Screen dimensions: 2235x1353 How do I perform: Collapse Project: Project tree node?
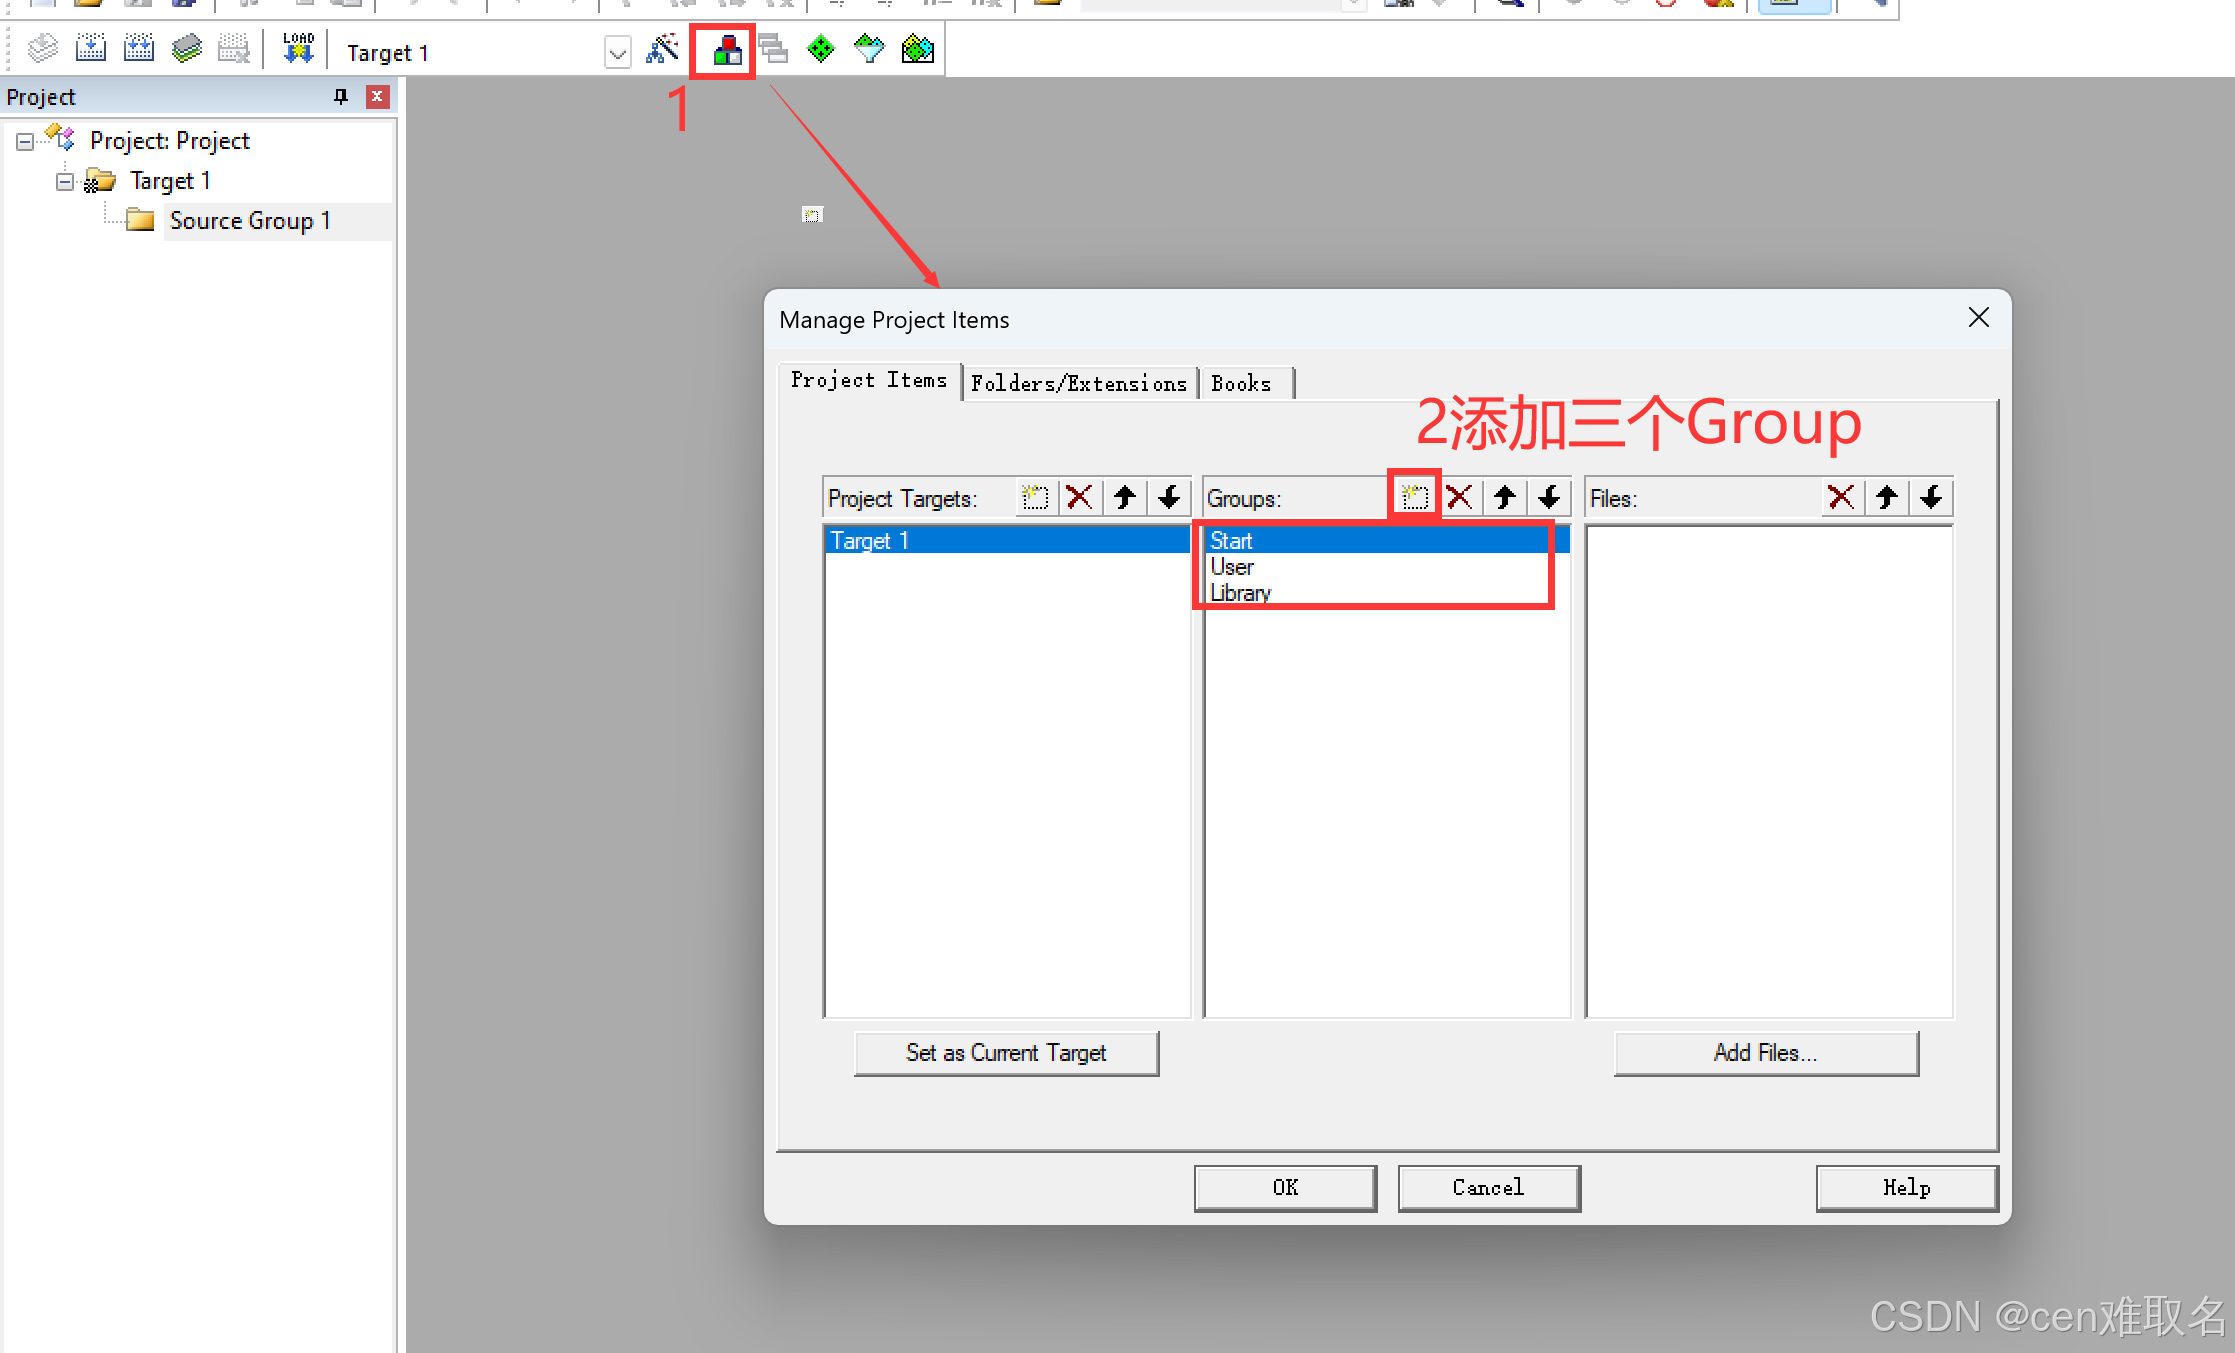[x=25, y=141]
